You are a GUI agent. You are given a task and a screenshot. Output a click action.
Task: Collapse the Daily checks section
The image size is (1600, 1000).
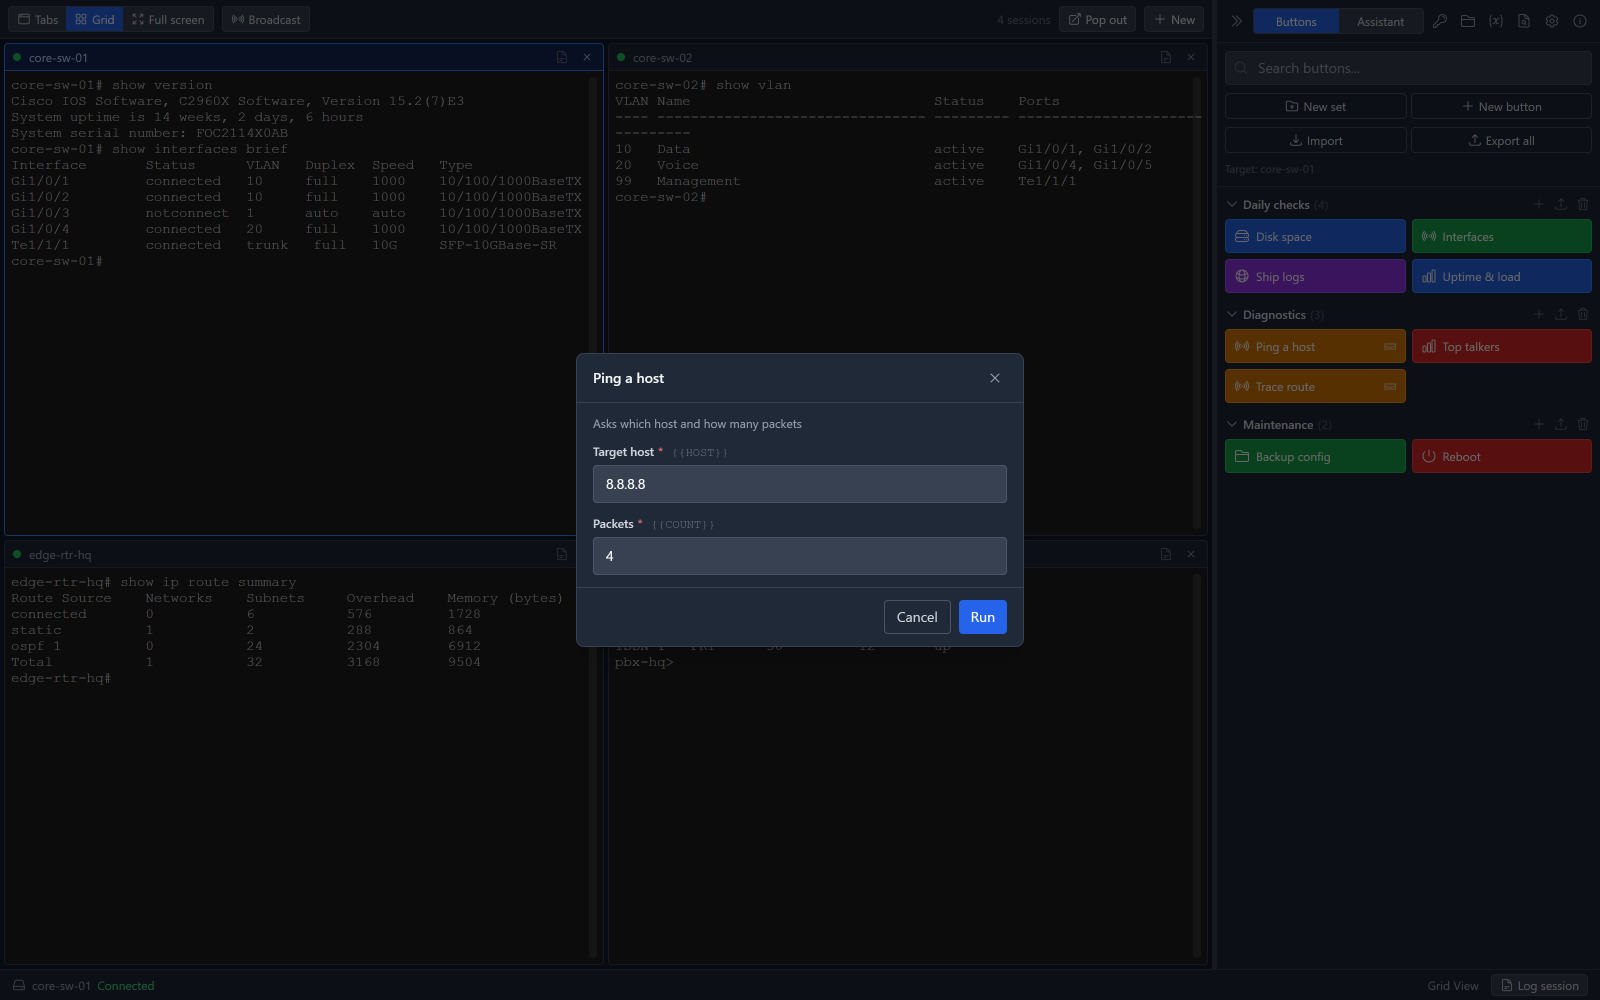[1232, 205]
